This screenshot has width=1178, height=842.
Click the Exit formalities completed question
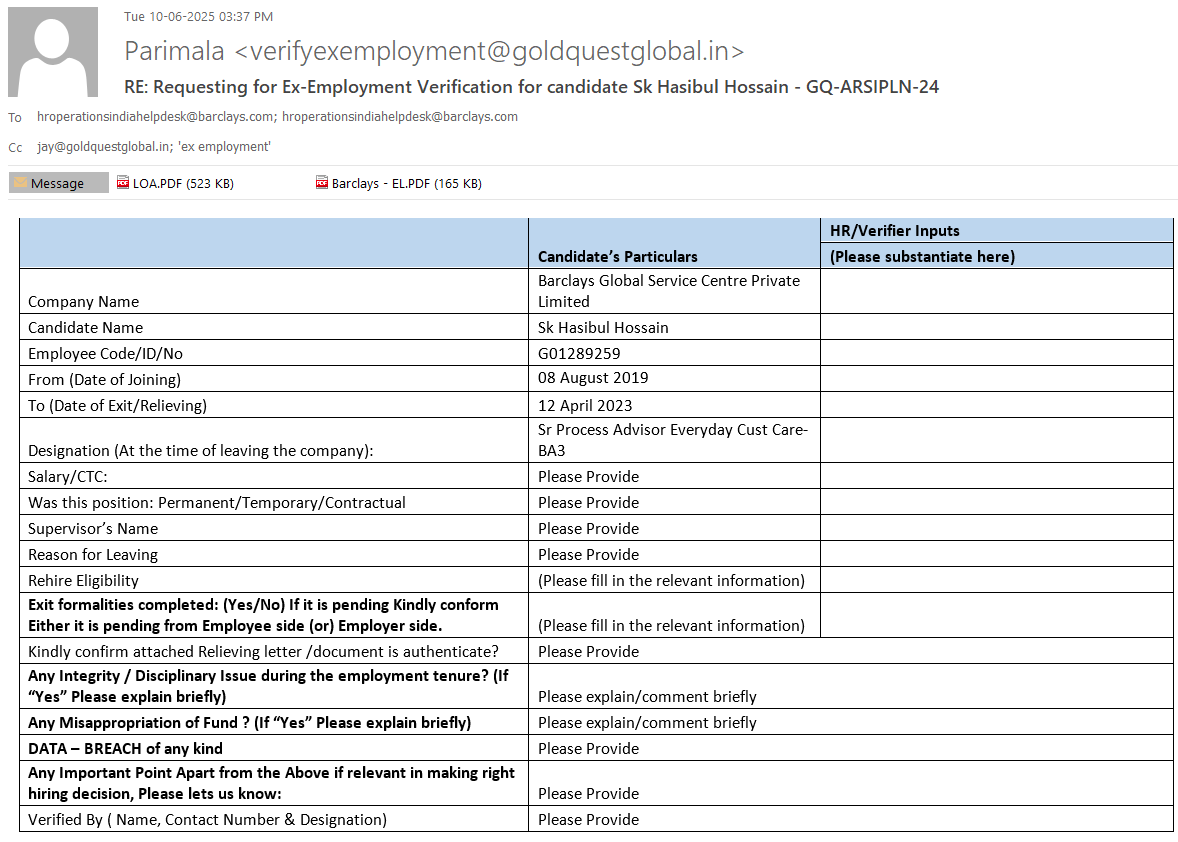(x=263, y=615)
